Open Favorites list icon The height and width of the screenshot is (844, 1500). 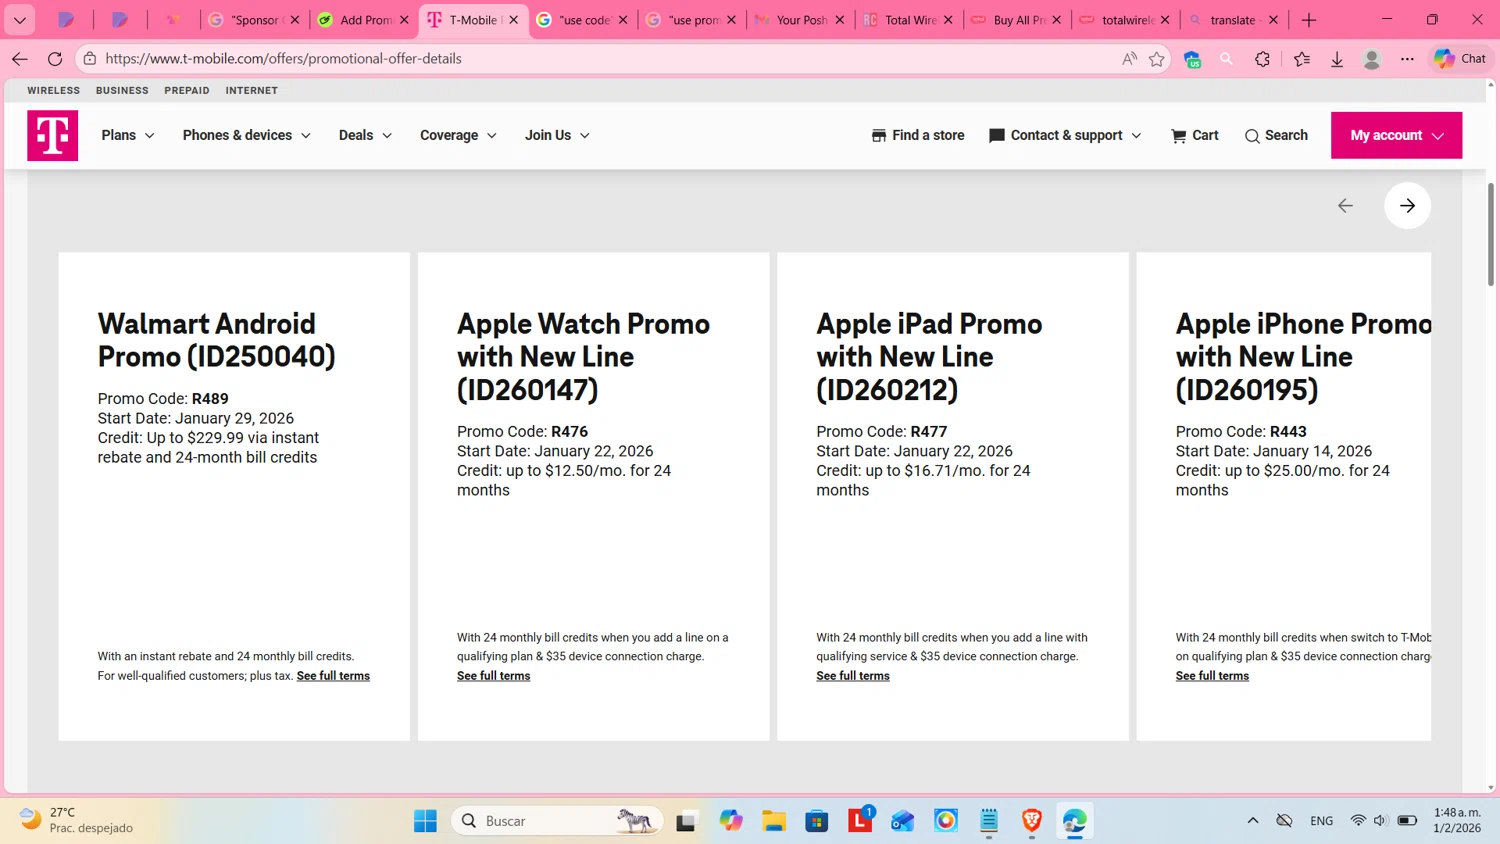point(1301,59)
